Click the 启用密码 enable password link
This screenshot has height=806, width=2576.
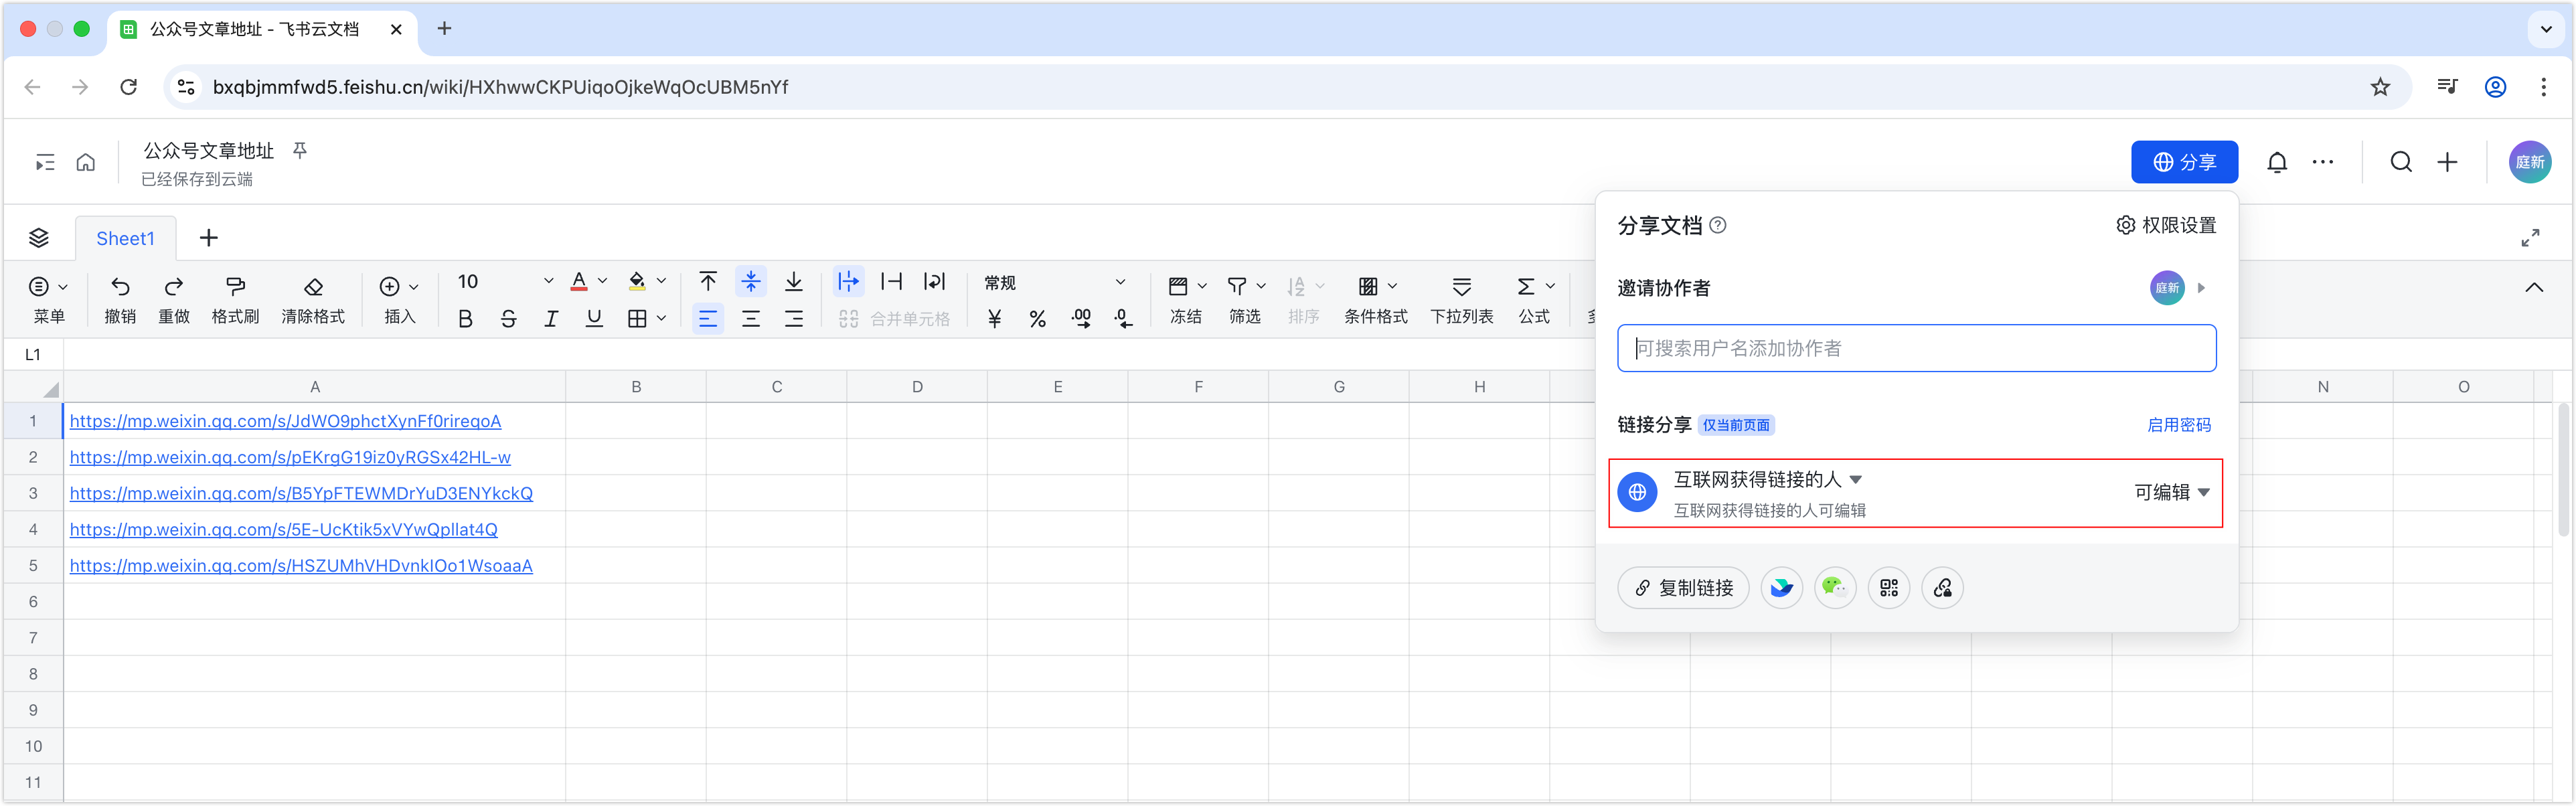(2178, 425)
